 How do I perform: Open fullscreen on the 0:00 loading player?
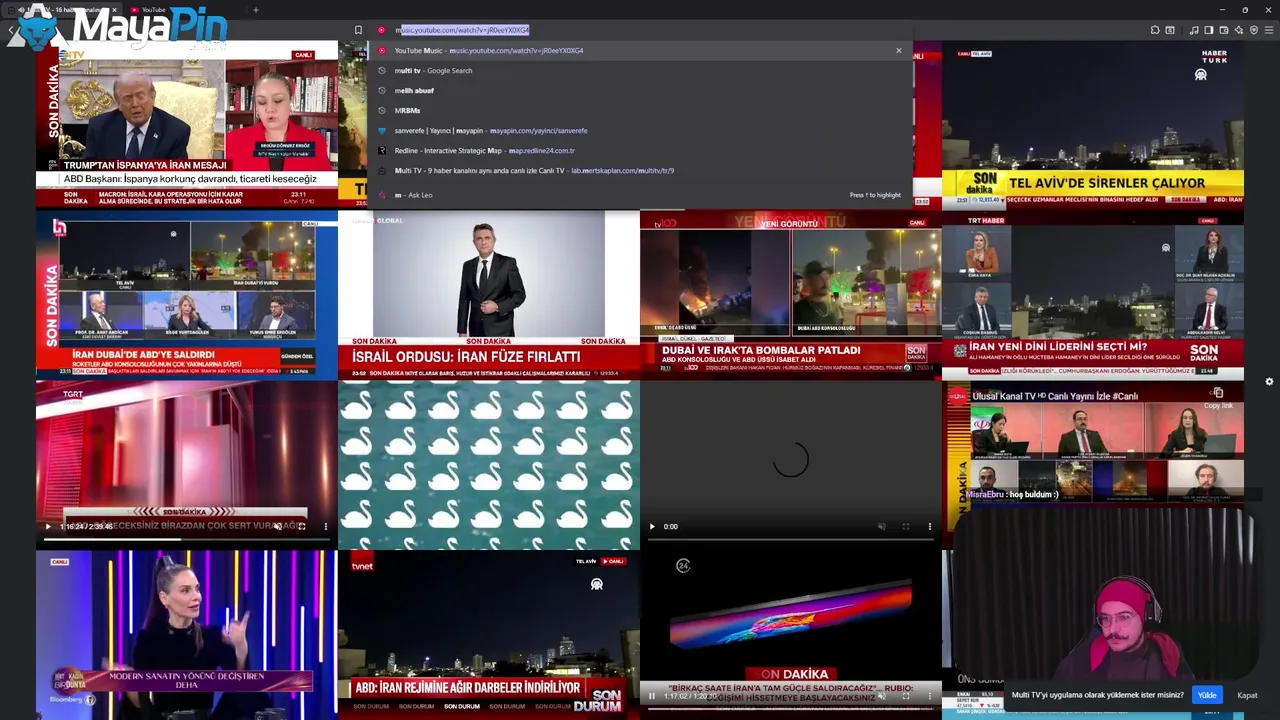[905, 526]
